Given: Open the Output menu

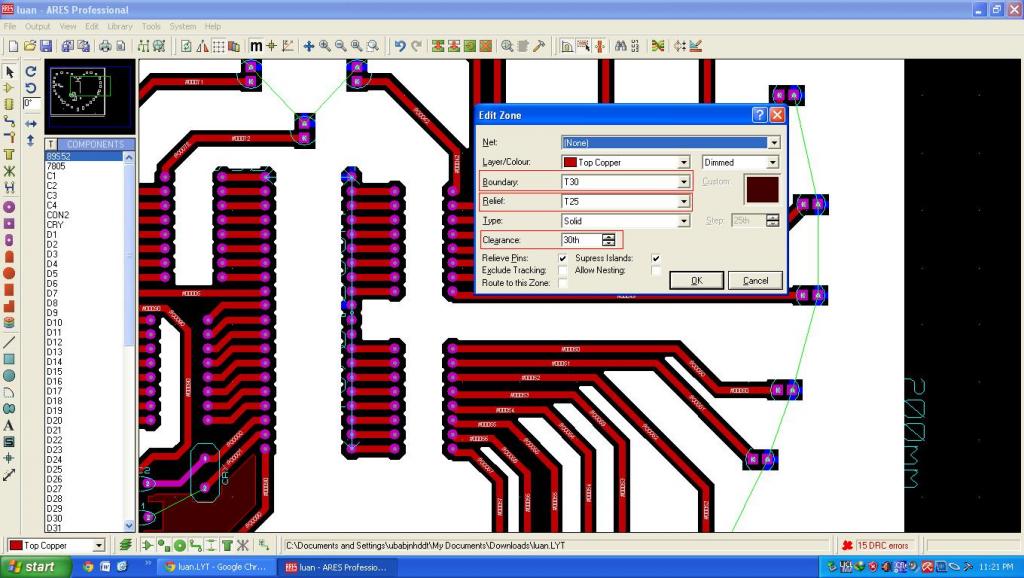Looking at the screenshot, I should 37,26.
